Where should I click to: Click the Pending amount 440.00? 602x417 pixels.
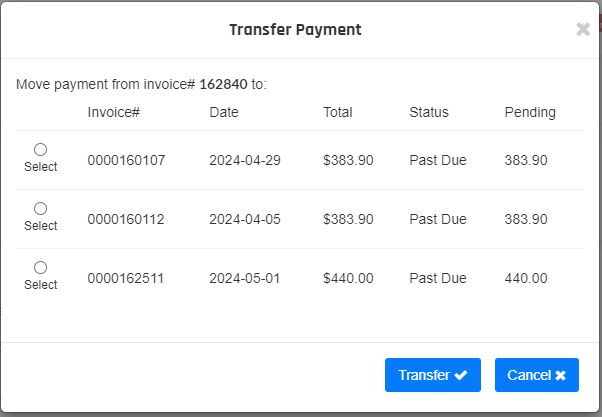[x=526, y=278]
